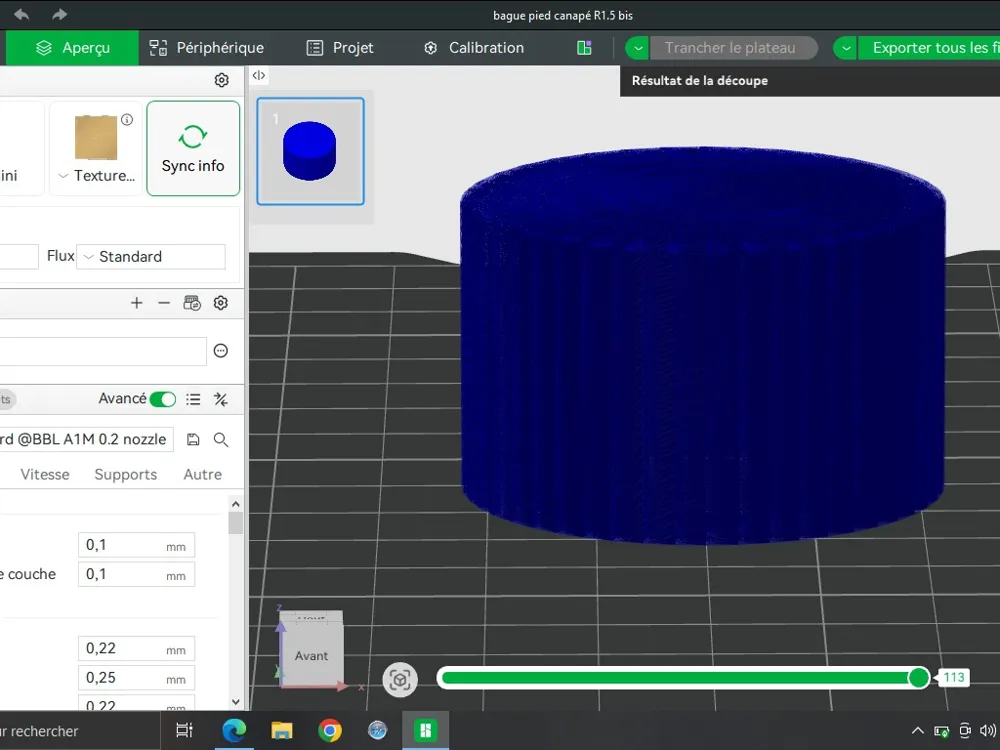Click the save preset icon

[193, 439]
